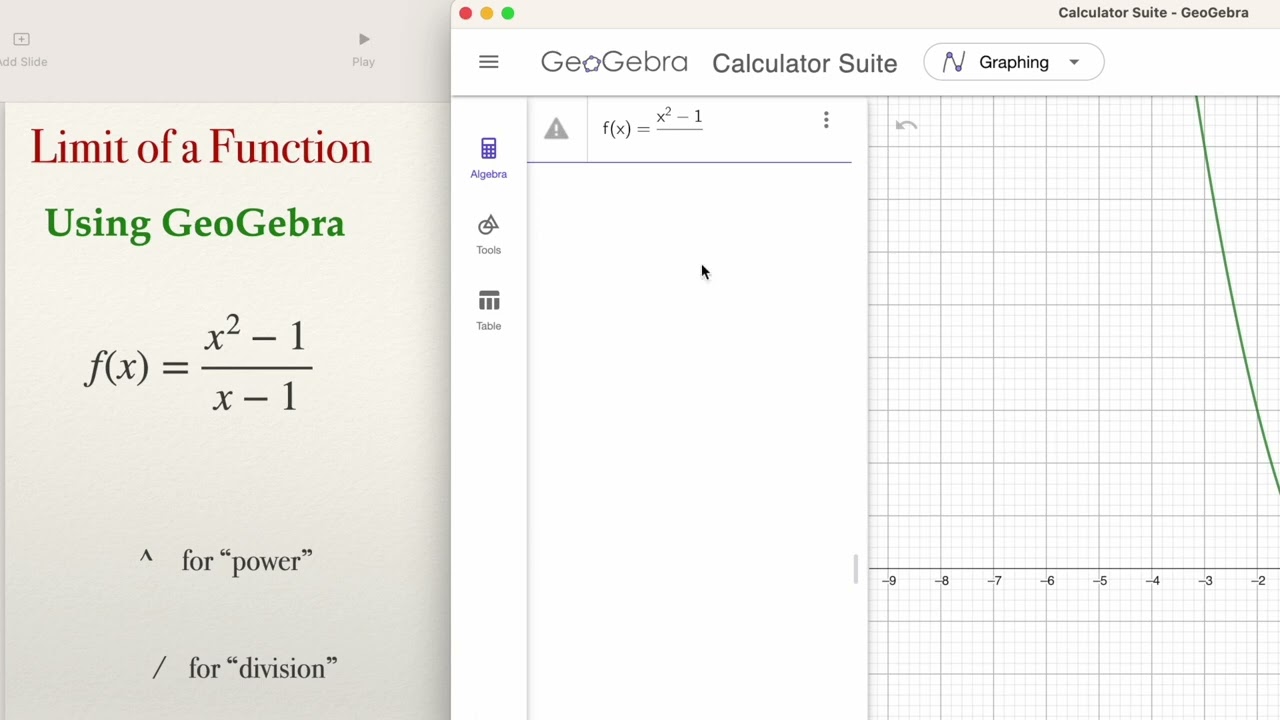Click Add Slide in the Keynote window
Screen dimensions: 1280x720
22,49
